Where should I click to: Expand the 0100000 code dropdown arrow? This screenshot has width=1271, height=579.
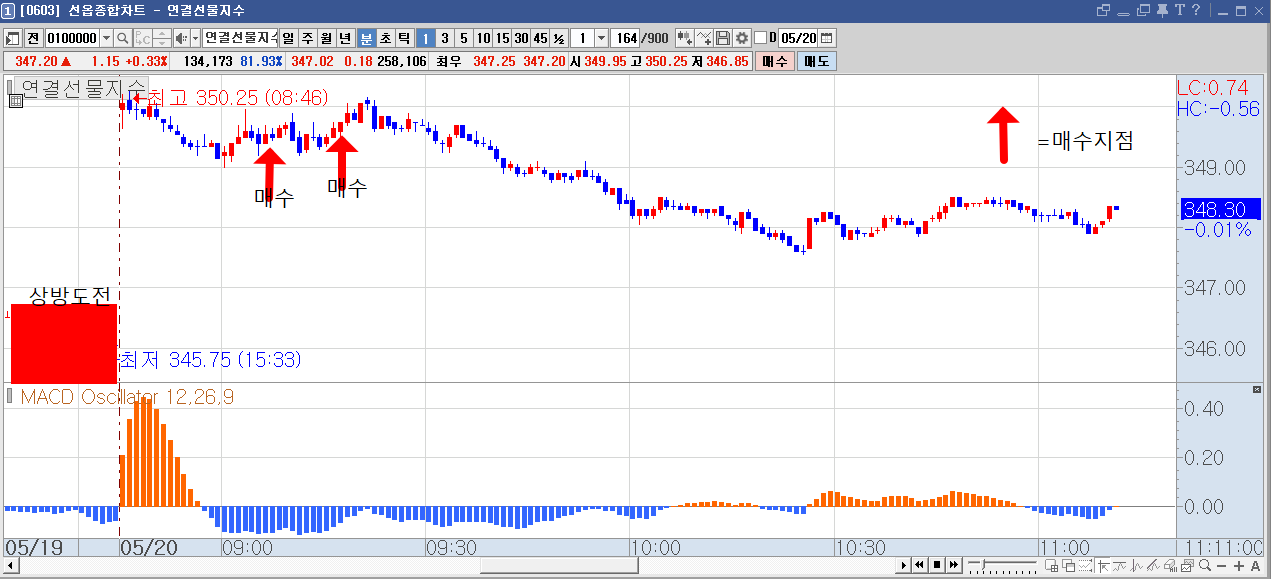coord(106,38)
